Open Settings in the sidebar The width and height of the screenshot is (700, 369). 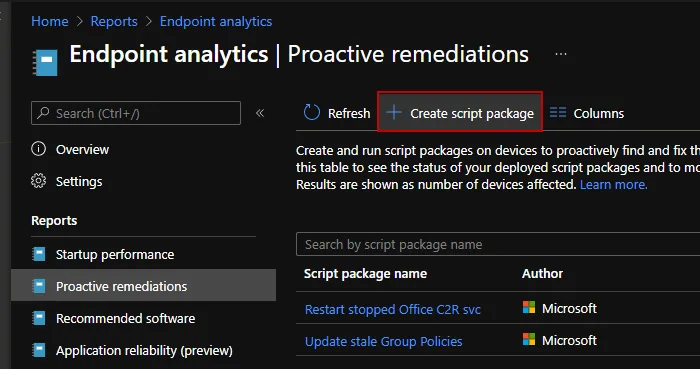[79, 182]
